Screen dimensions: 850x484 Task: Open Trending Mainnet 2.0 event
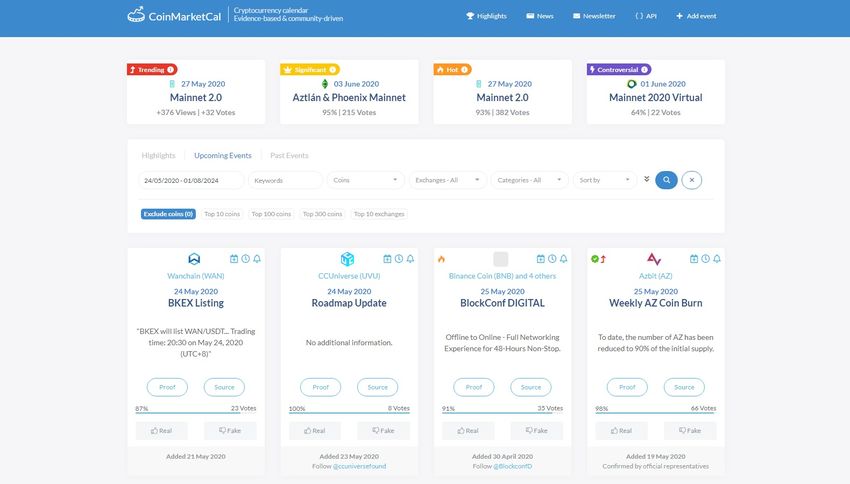(196, 98)
